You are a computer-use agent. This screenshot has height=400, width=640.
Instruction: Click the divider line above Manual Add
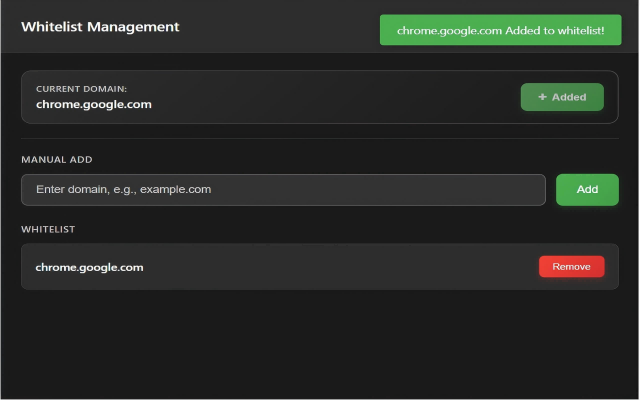pos(320,138)
